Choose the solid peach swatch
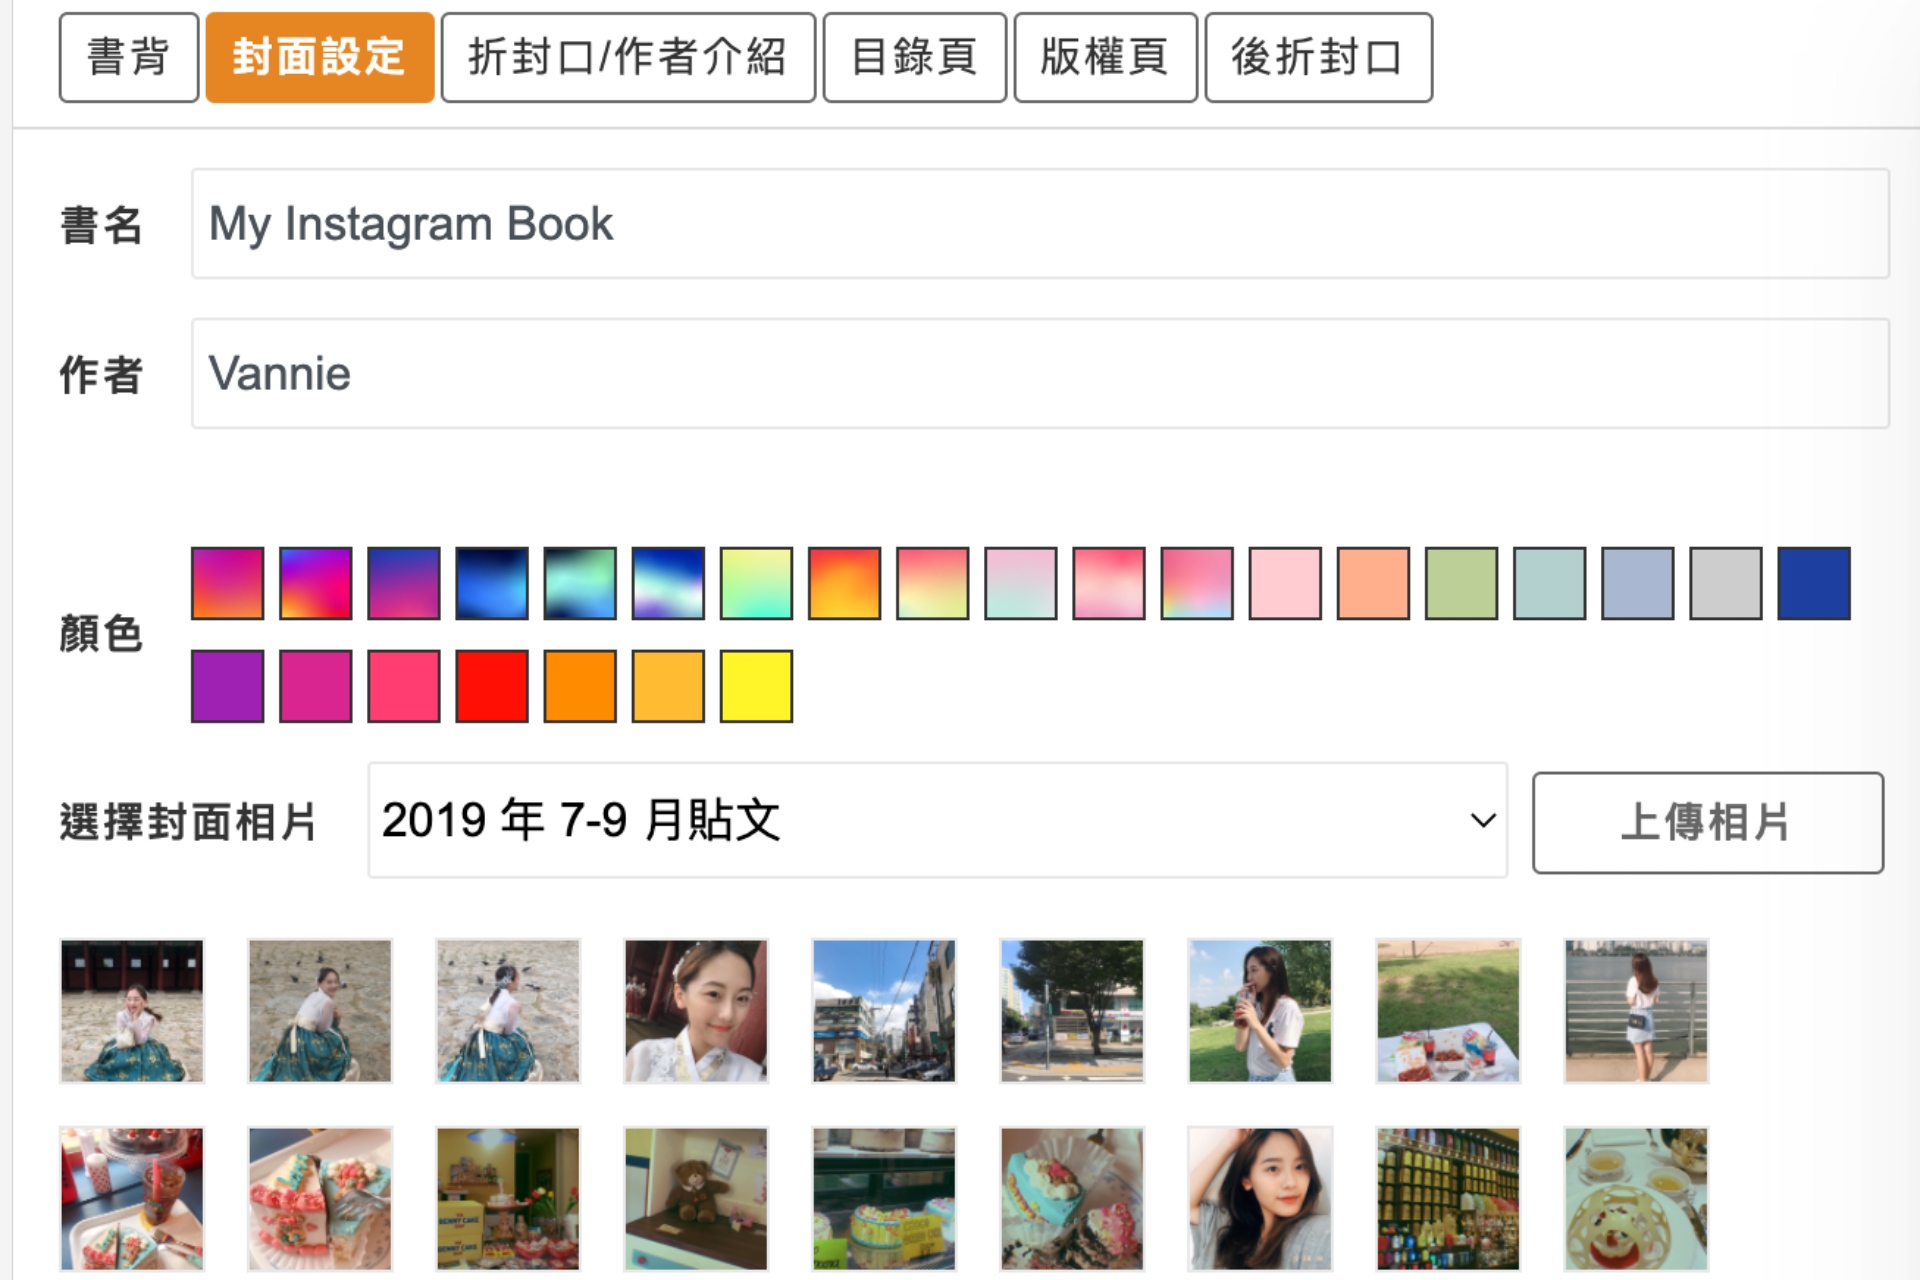 click(x=1373, y=583)
